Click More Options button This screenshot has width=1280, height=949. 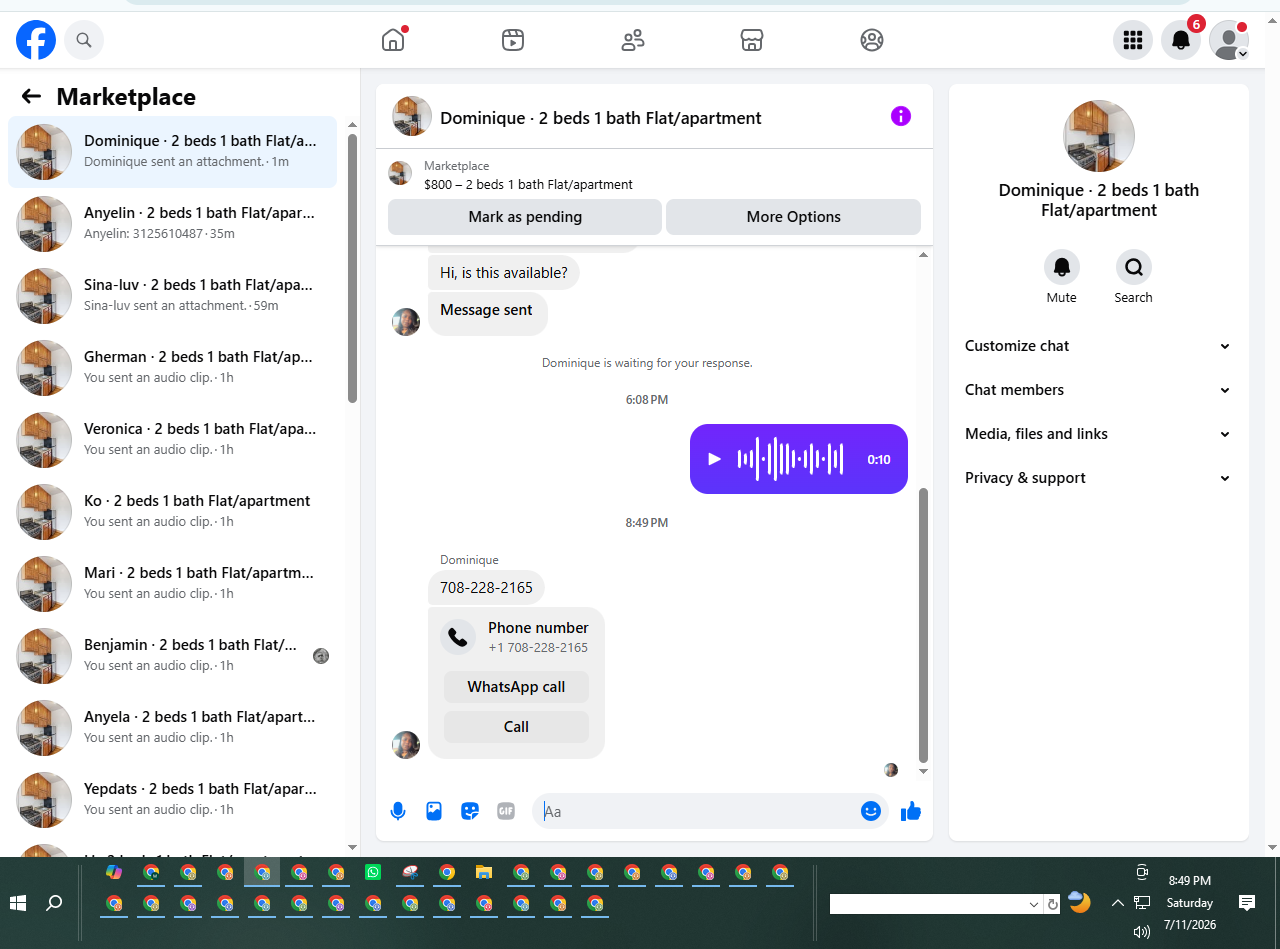pos(793,217)
